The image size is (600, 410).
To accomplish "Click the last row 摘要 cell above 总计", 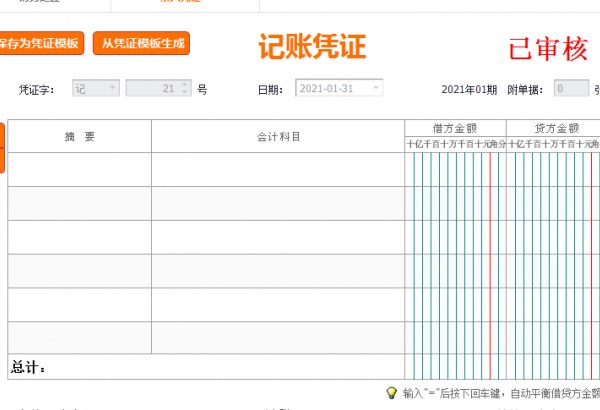I will [x=80, y=338].
